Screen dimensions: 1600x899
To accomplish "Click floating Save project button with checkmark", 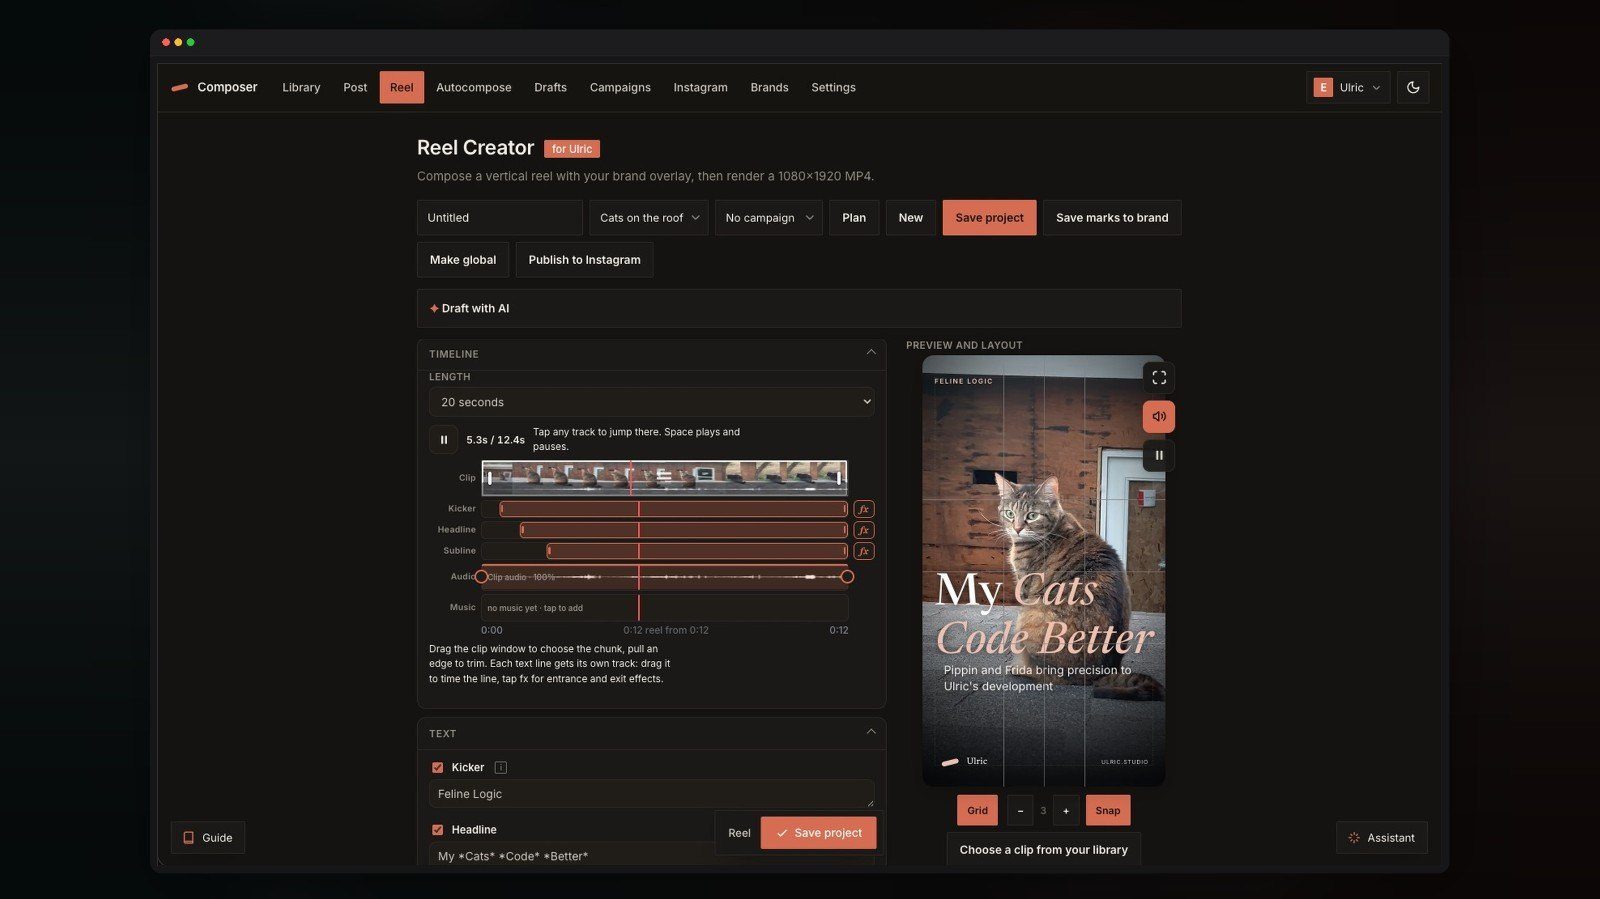I will click(x=818, y=833).
